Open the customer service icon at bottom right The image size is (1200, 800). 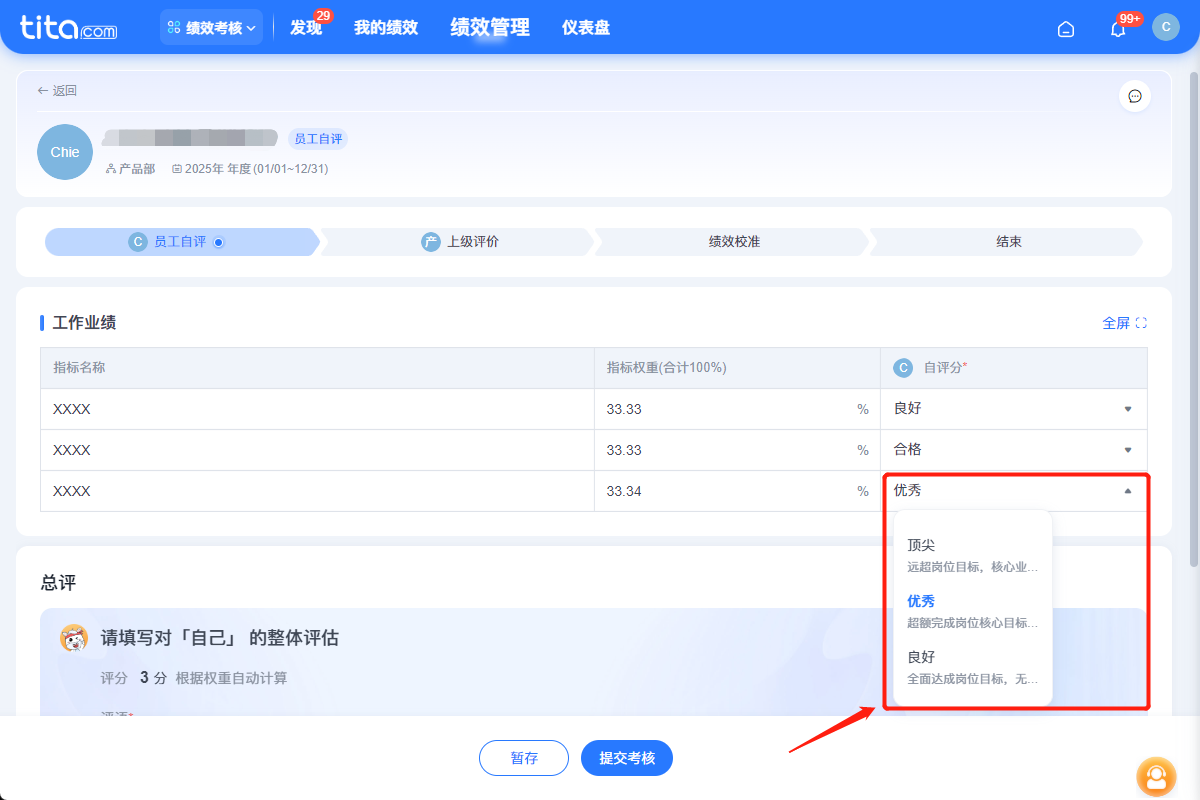[x=1156, y=777]
